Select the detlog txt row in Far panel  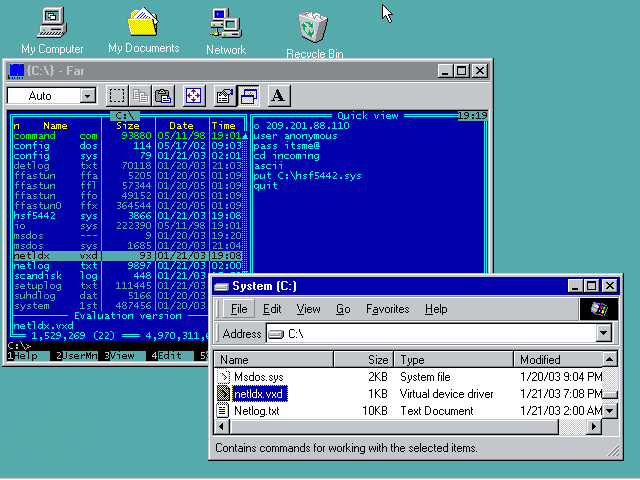pyautogui.click(x=127, y=166)
